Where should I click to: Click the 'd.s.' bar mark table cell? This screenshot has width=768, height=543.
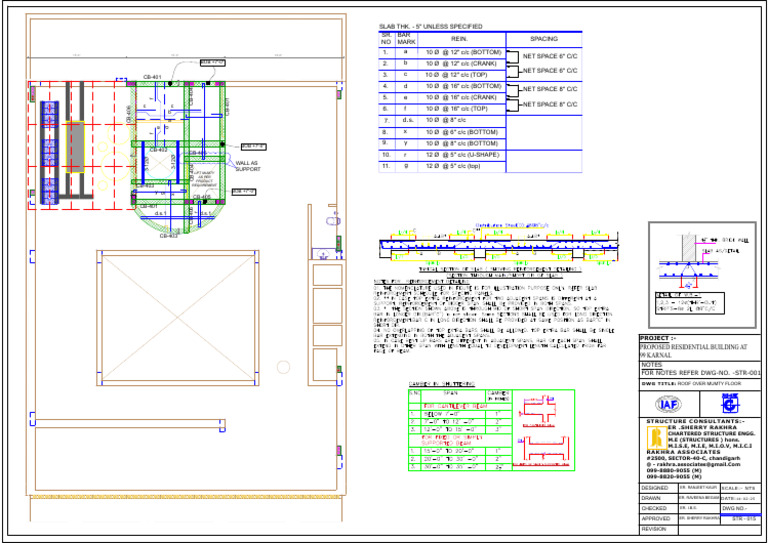(406, 120)
